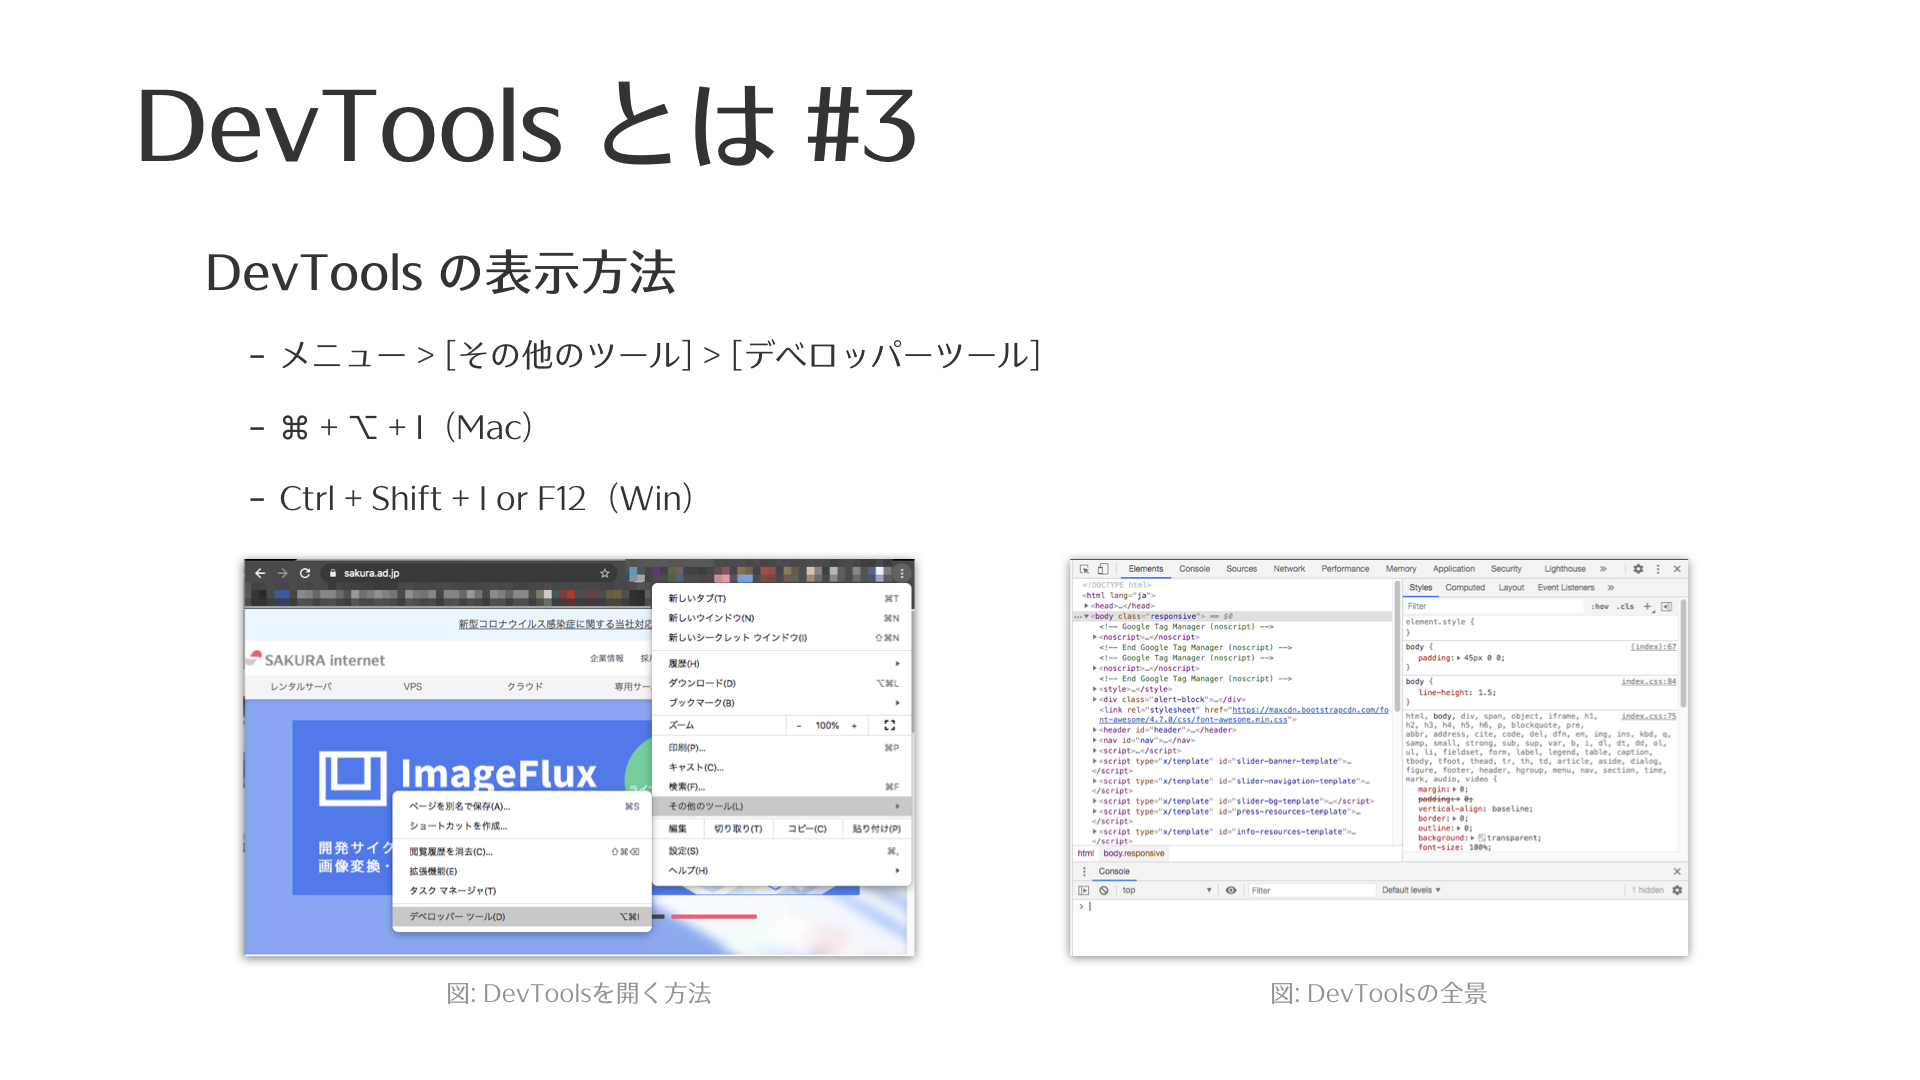Click the fullscreen icon in zoom row
Image resolution: width=1920 pixels, height=1080 pixels.
coord(889,725)
